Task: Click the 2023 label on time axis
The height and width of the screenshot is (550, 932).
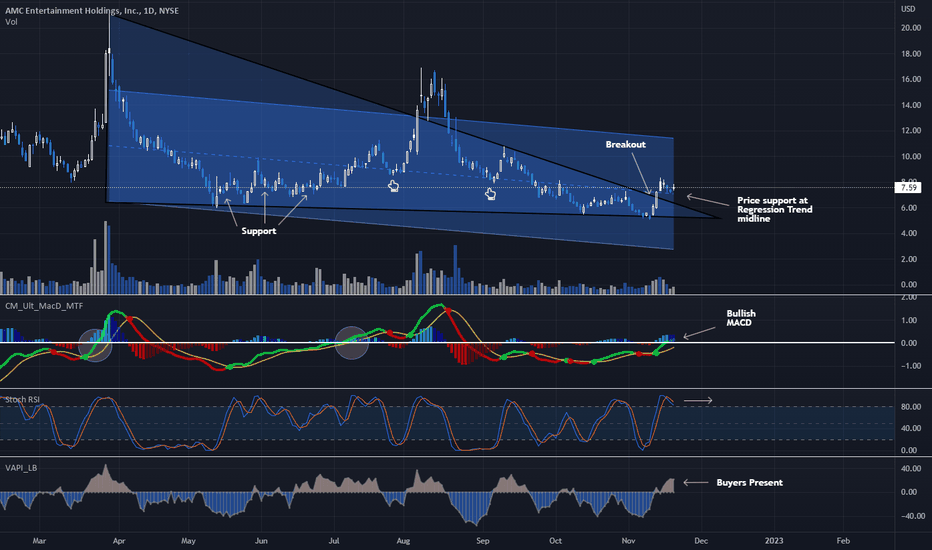Action: (773, 540)
